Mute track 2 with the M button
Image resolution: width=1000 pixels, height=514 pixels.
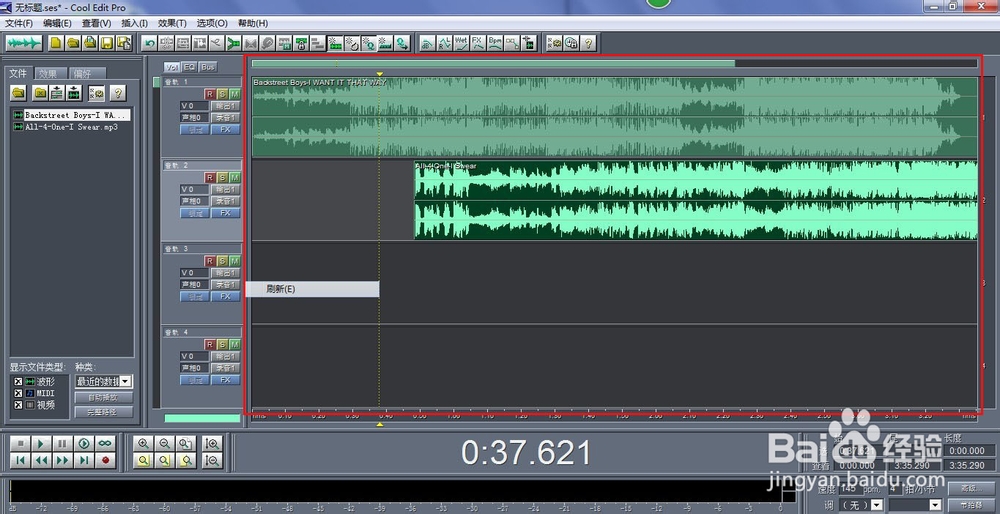(x=235, y=177)
